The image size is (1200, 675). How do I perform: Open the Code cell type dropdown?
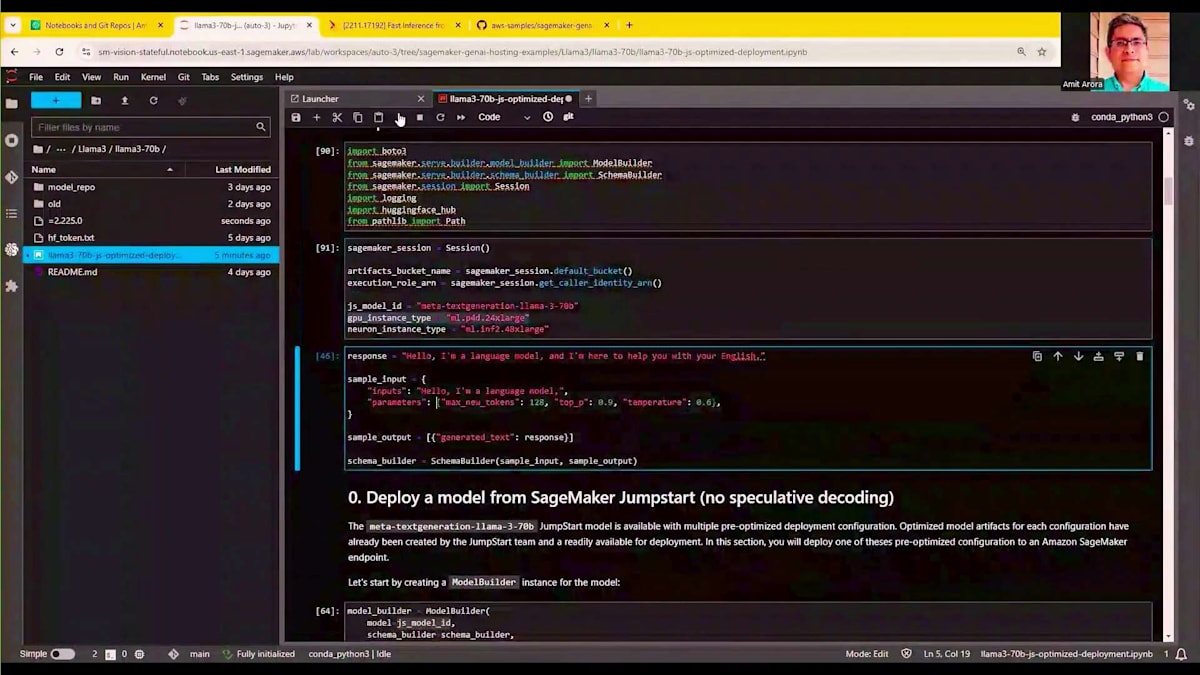pyautogui.click(x=504, y=117)
